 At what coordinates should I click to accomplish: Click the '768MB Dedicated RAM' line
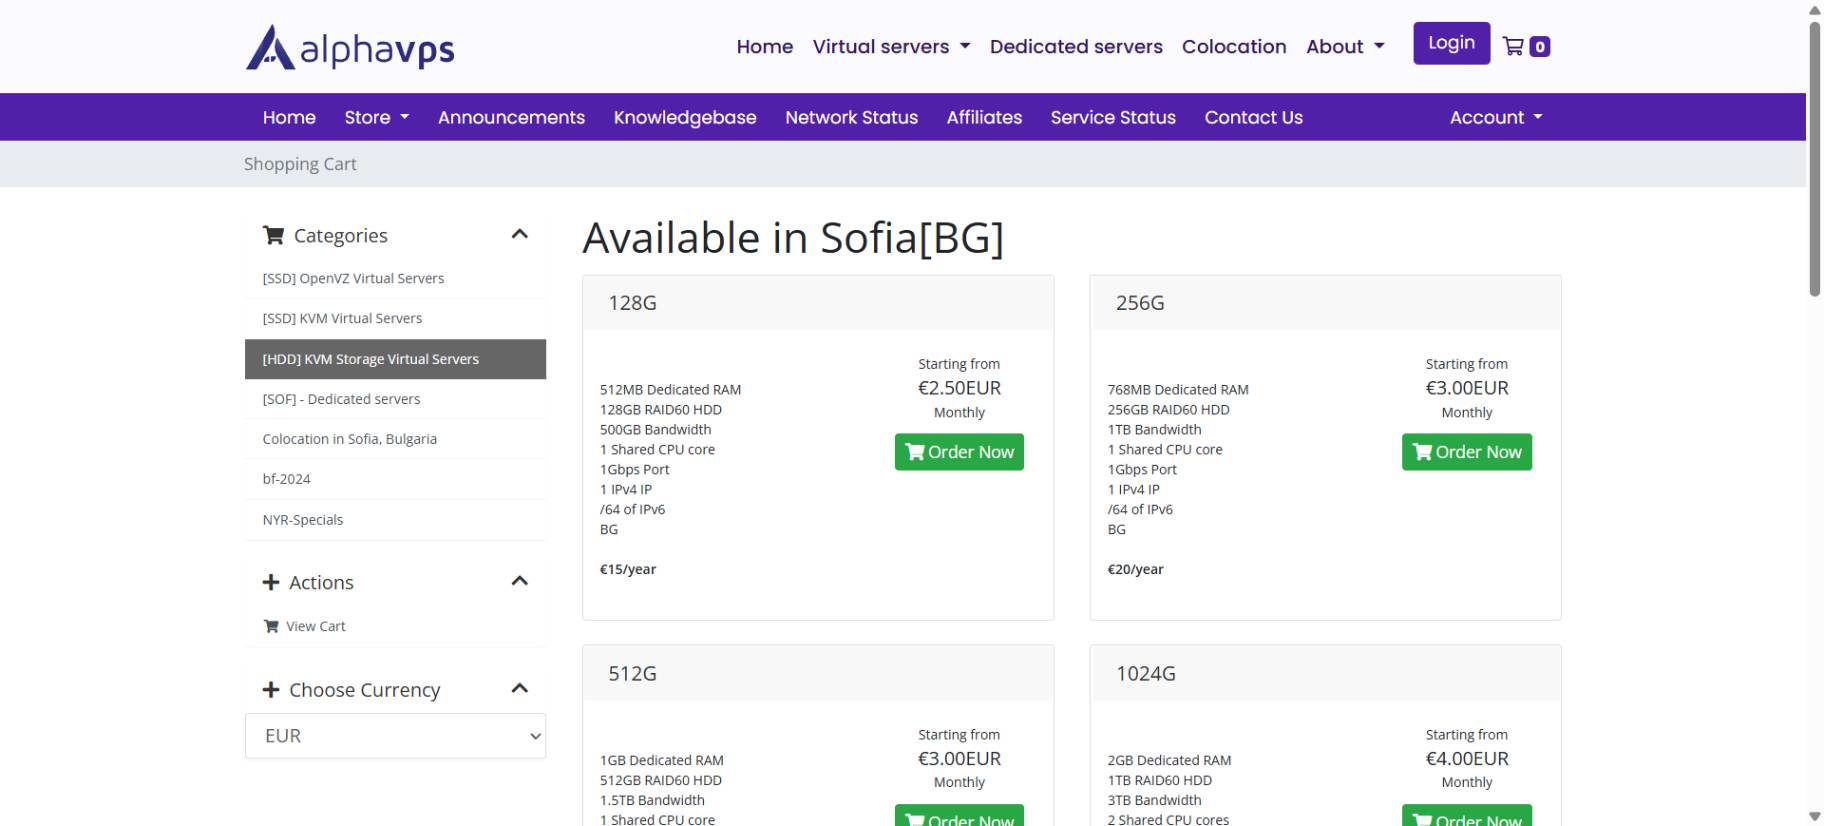click(1178, 390)
